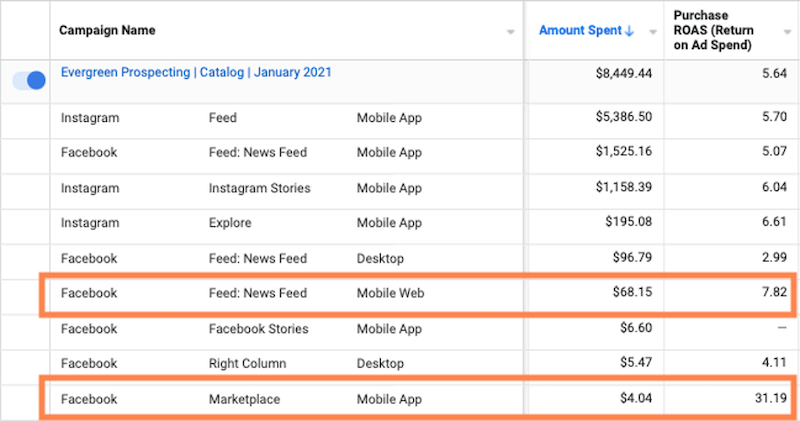This screenshot has width=800, height=421.
Task: Select the $6.60 amount cell
Action: [x=636, y=328]
